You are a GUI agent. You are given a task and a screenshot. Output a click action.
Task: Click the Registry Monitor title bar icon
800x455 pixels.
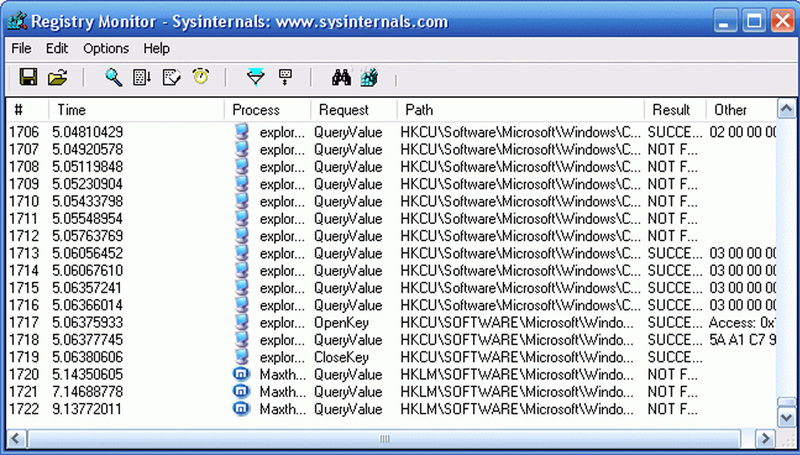pos(17,22)
